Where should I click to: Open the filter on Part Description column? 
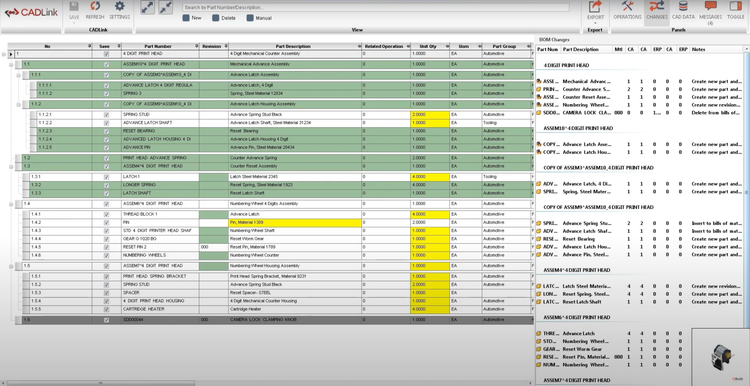pyautogui.click(x=359, y=46)
